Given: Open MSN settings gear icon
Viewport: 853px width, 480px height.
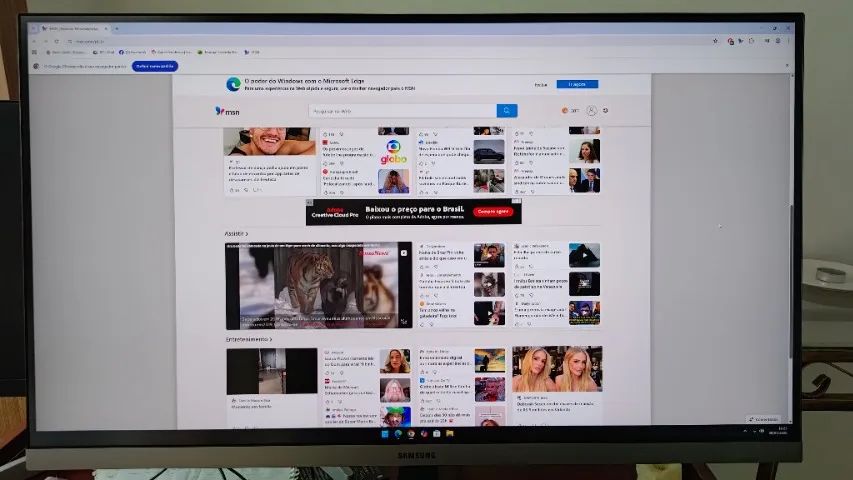Looking at the screenshot, I should click(x=605, y=110).
